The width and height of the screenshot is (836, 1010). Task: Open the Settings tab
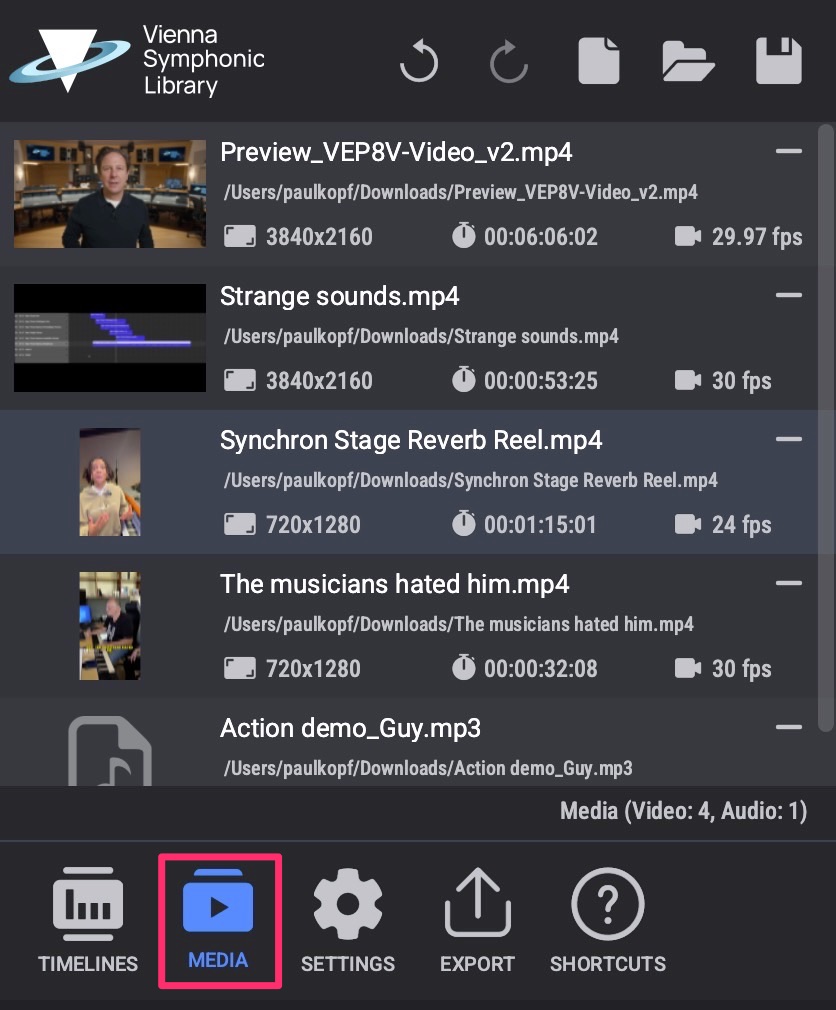[348, 921]
